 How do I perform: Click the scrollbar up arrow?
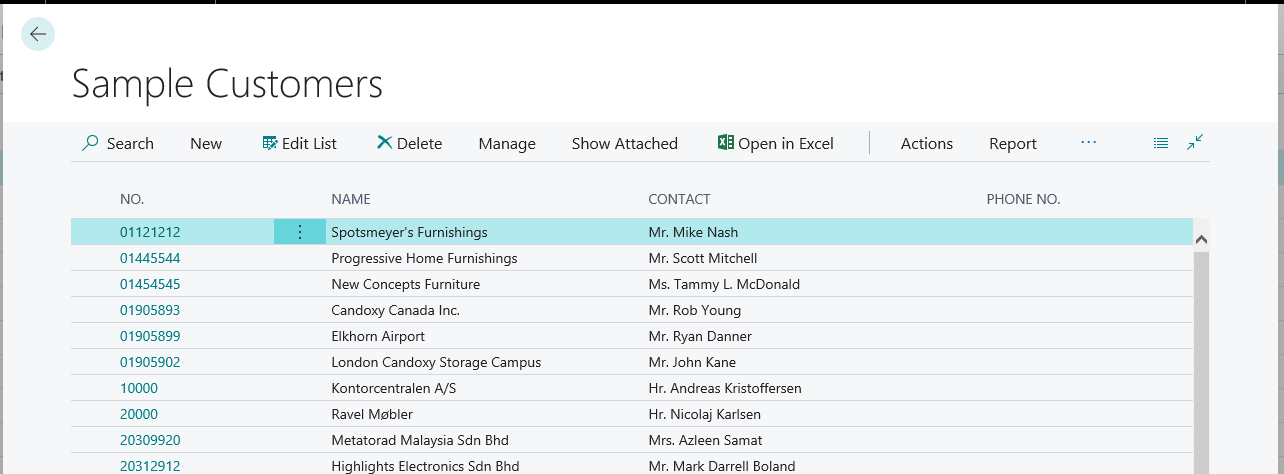pyautogui.click(x=1201, y=240)
